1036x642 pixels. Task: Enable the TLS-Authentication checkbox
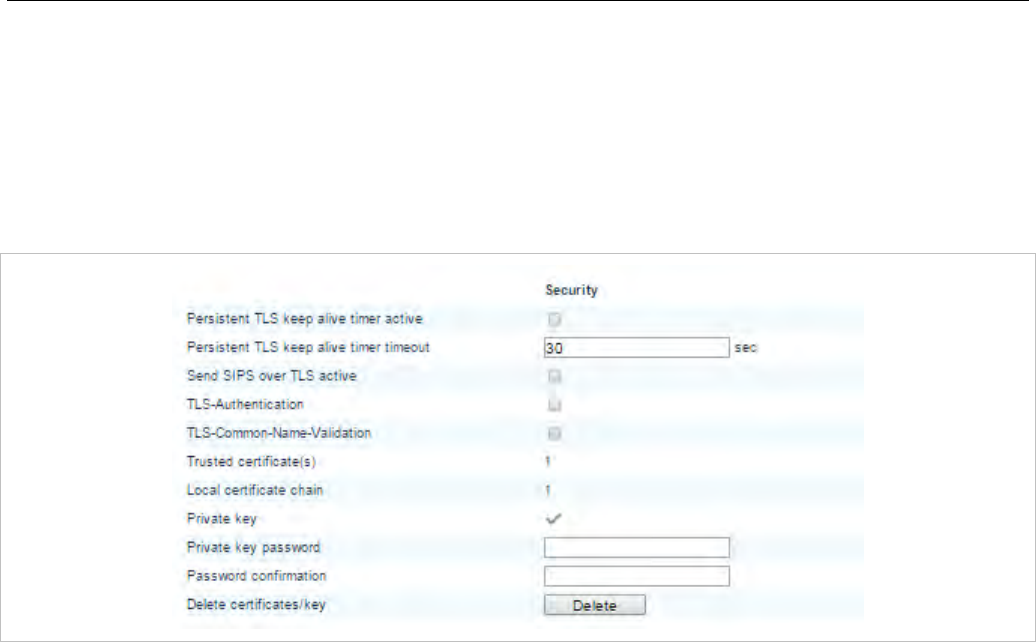pos(554,404)
